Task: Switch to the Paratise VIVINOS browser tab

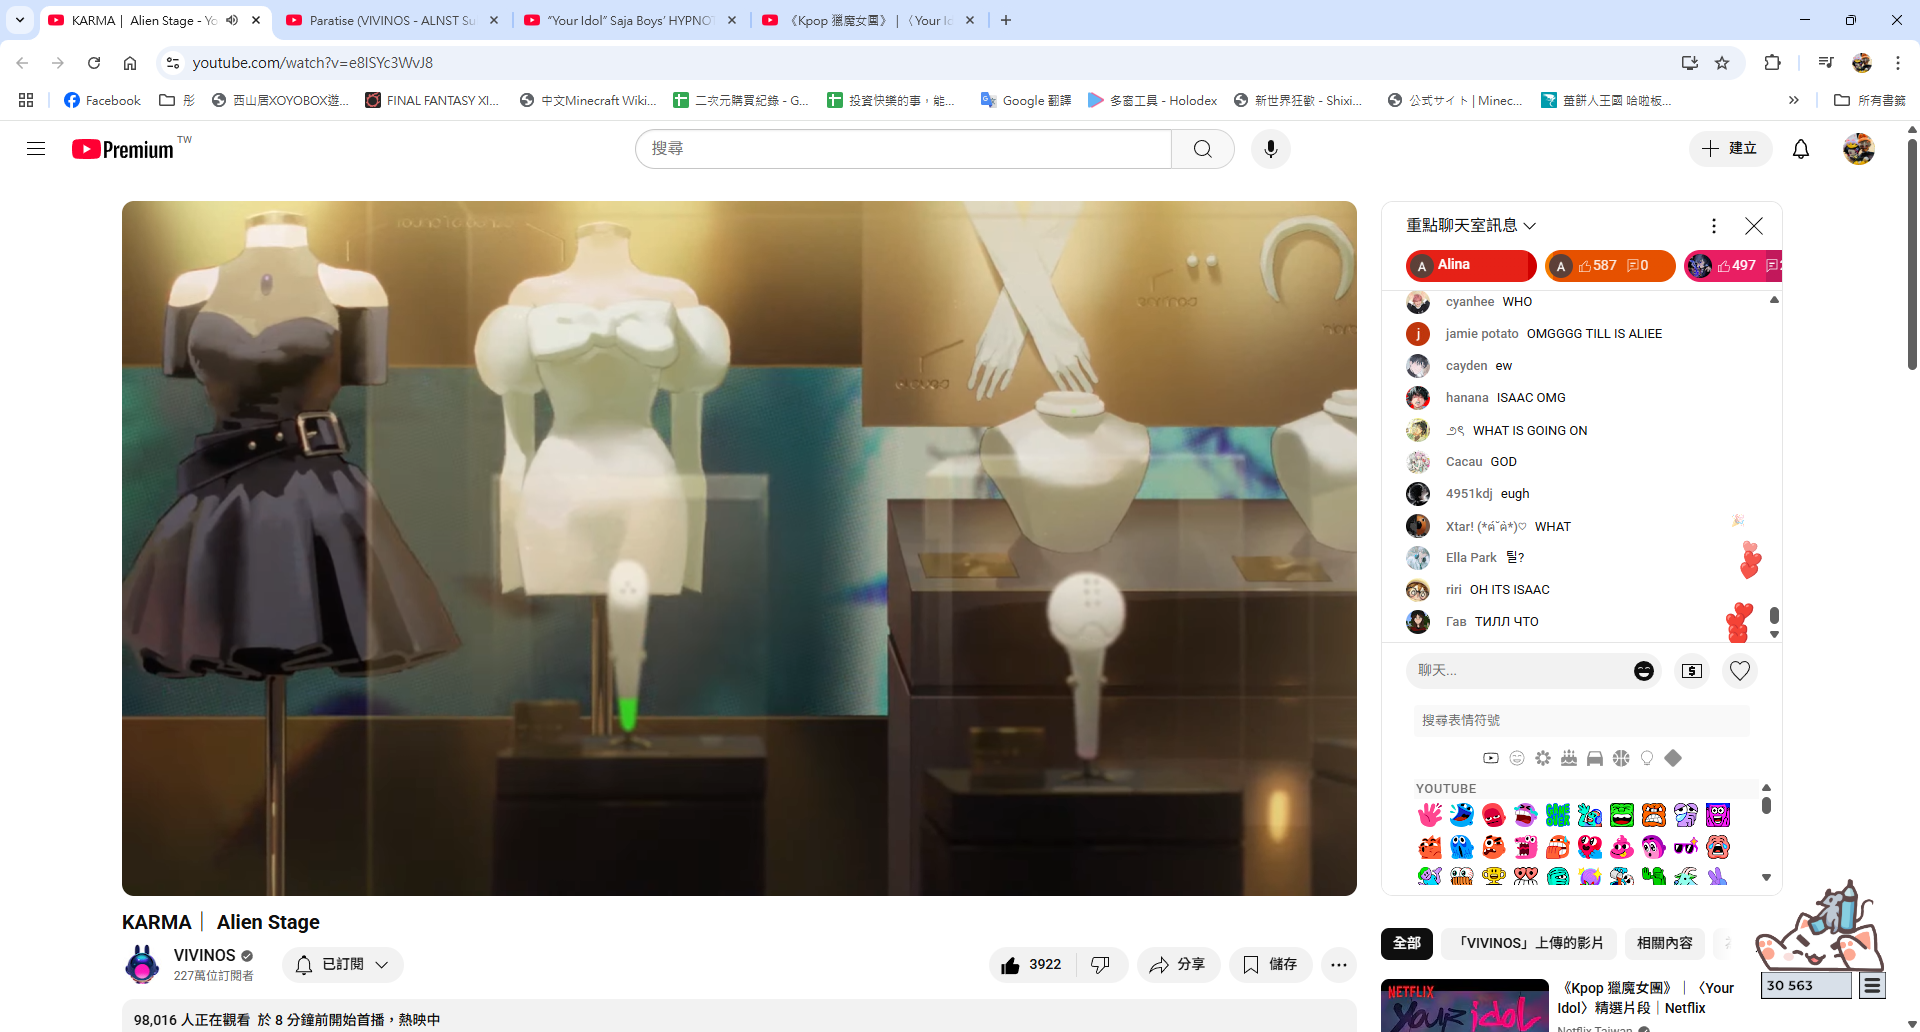Action: click(392, 20)
